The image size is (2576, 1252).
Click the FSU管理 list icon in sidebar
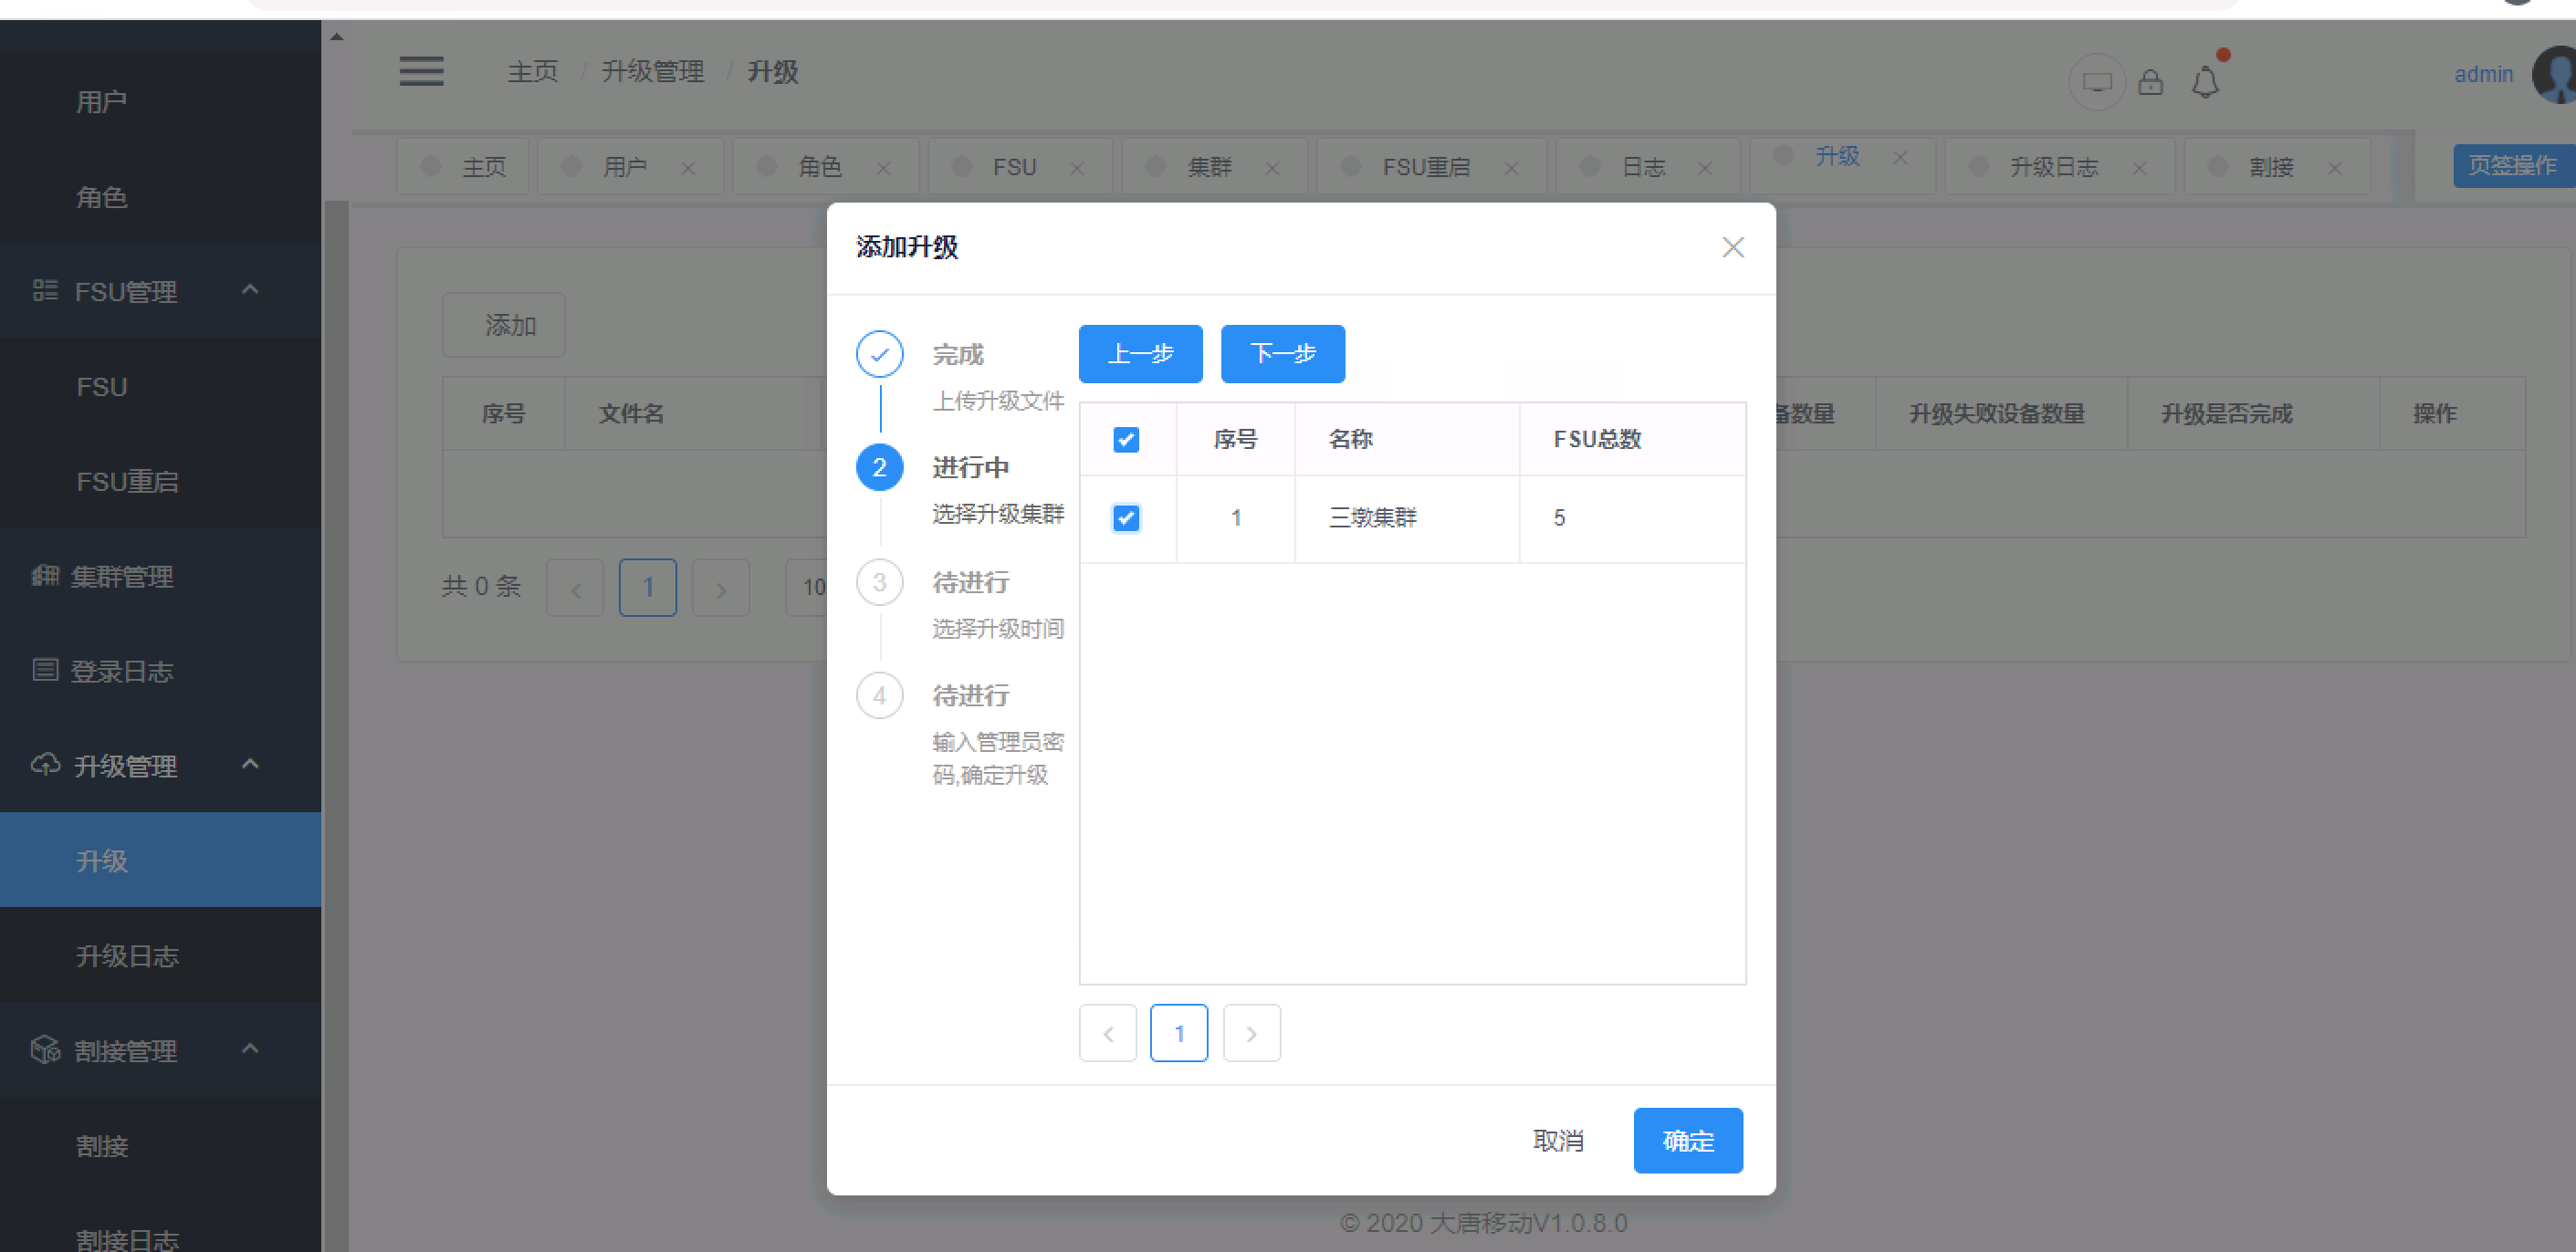(45, 290)
